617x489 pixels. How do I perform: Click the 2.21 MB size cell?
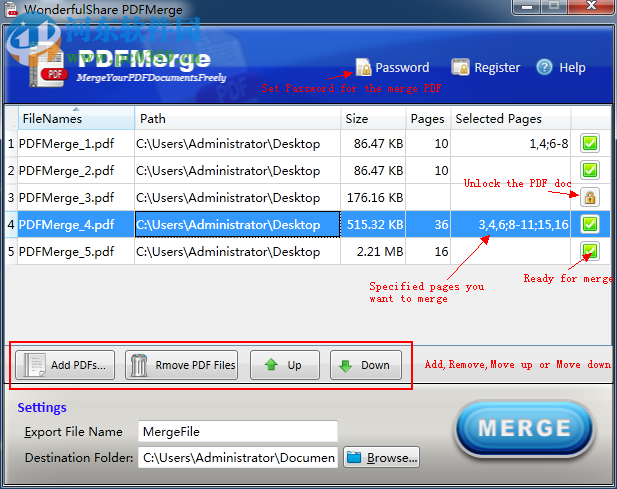point(373,251)
